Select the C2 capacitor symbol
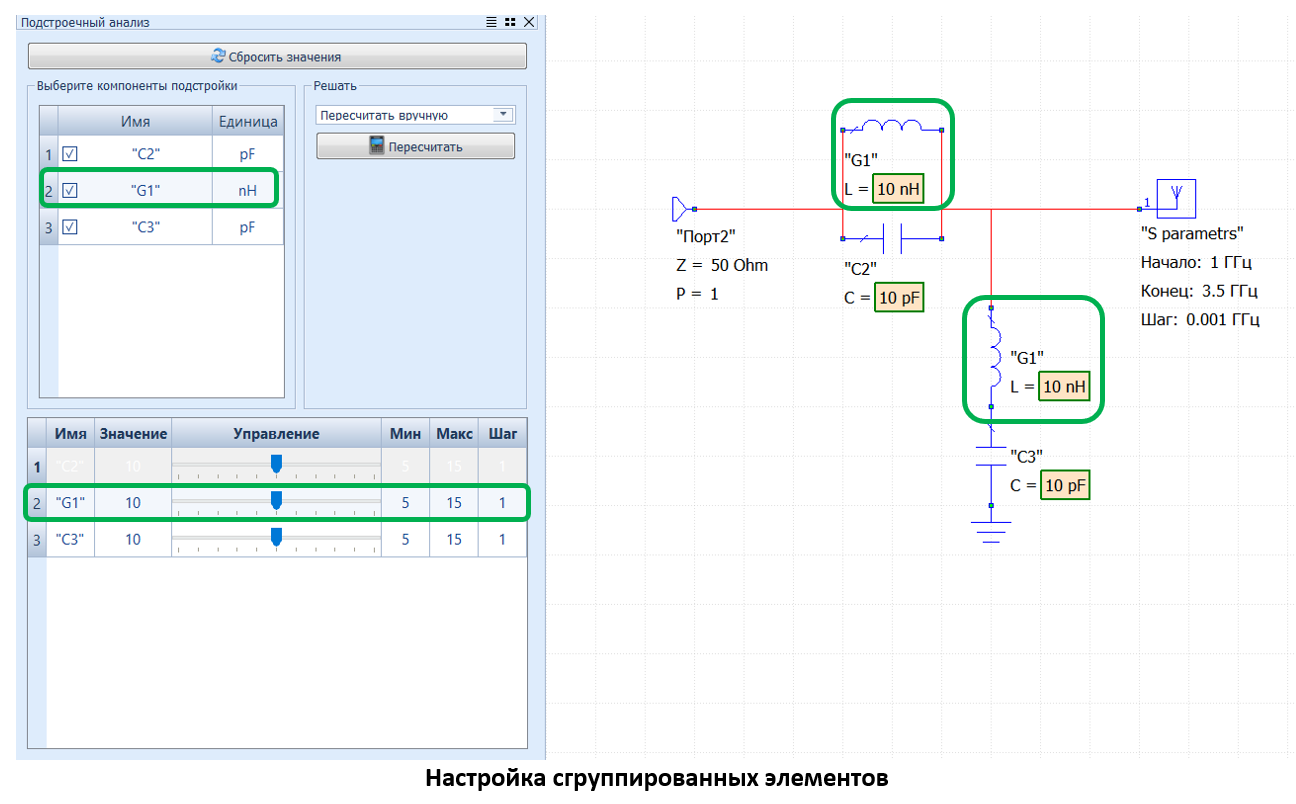The height and width of the screenshot is (804, 1296). click(892, 239)
